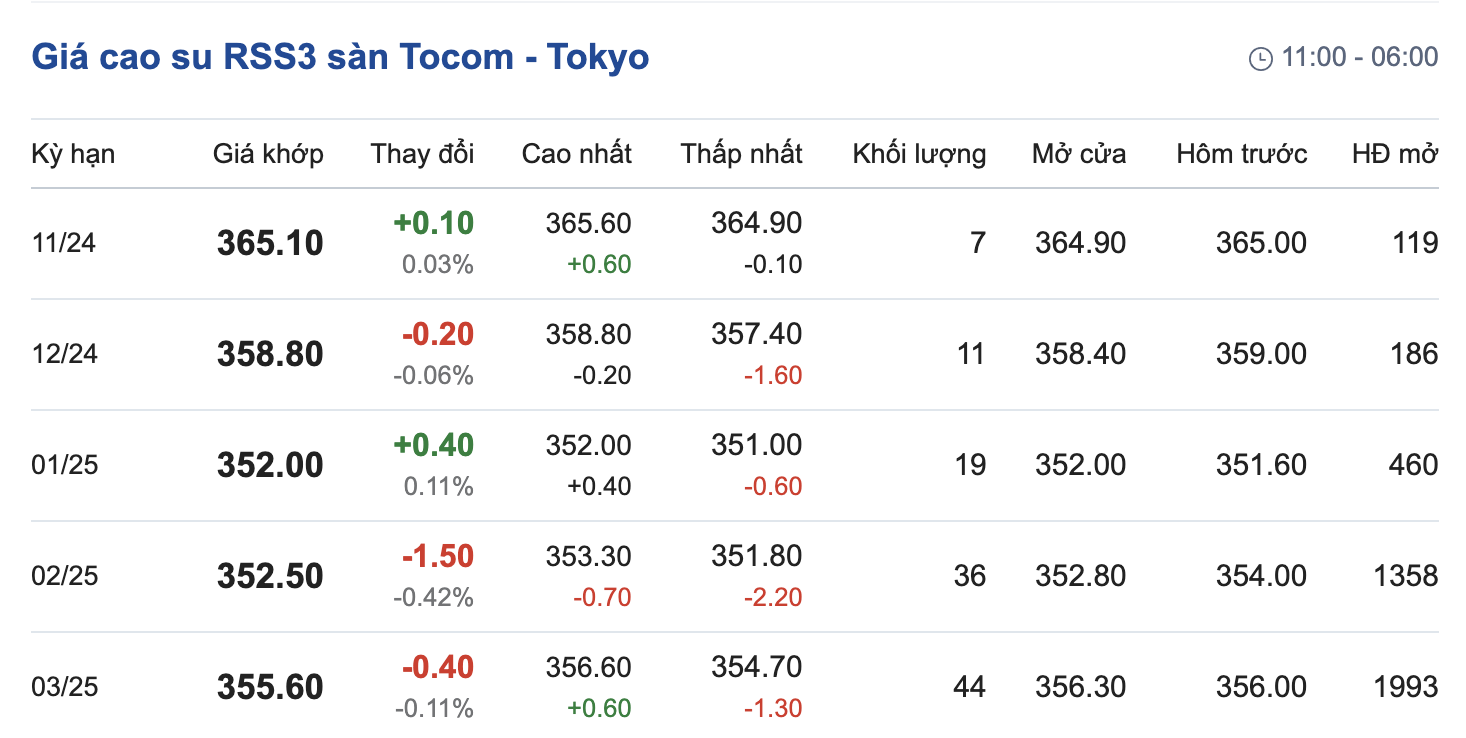The height and width of the screenshot is (738, 1466).
Task: Select the HĐ mở column header
Action: [x=1395, y=154]
